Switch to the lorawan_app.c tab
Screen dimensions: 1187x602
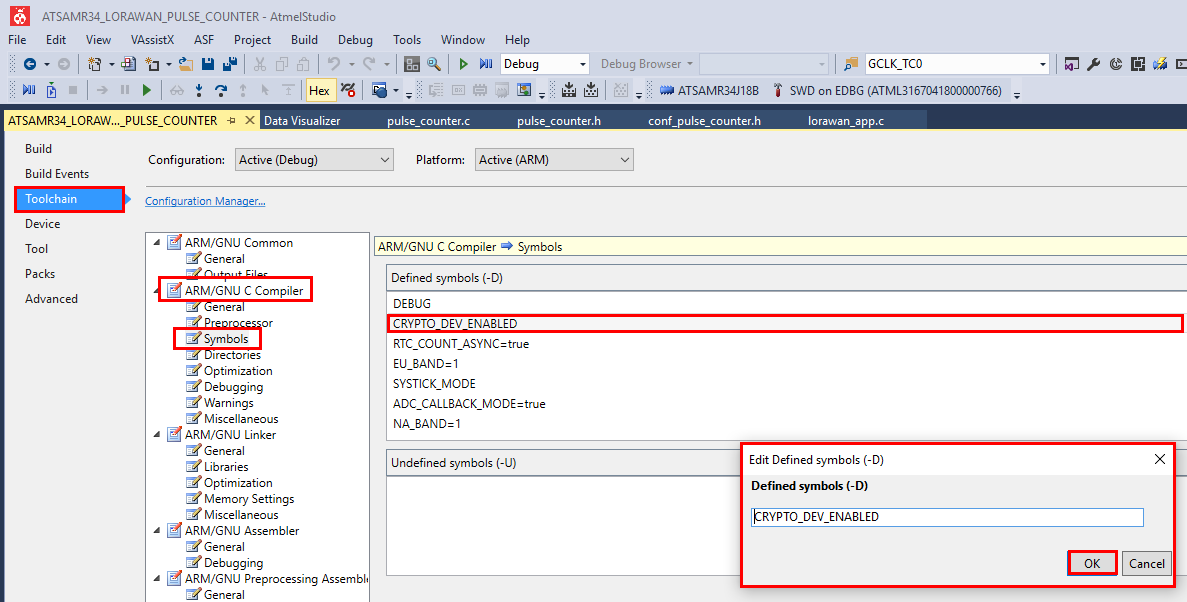pos(845,121)
